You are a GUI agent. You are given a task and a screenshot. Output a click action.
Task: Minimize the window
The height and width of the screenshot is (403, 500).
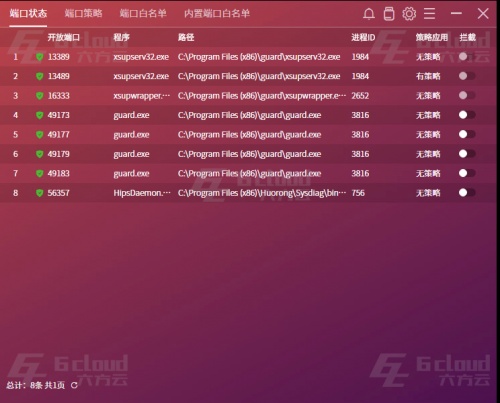(456, 14)
